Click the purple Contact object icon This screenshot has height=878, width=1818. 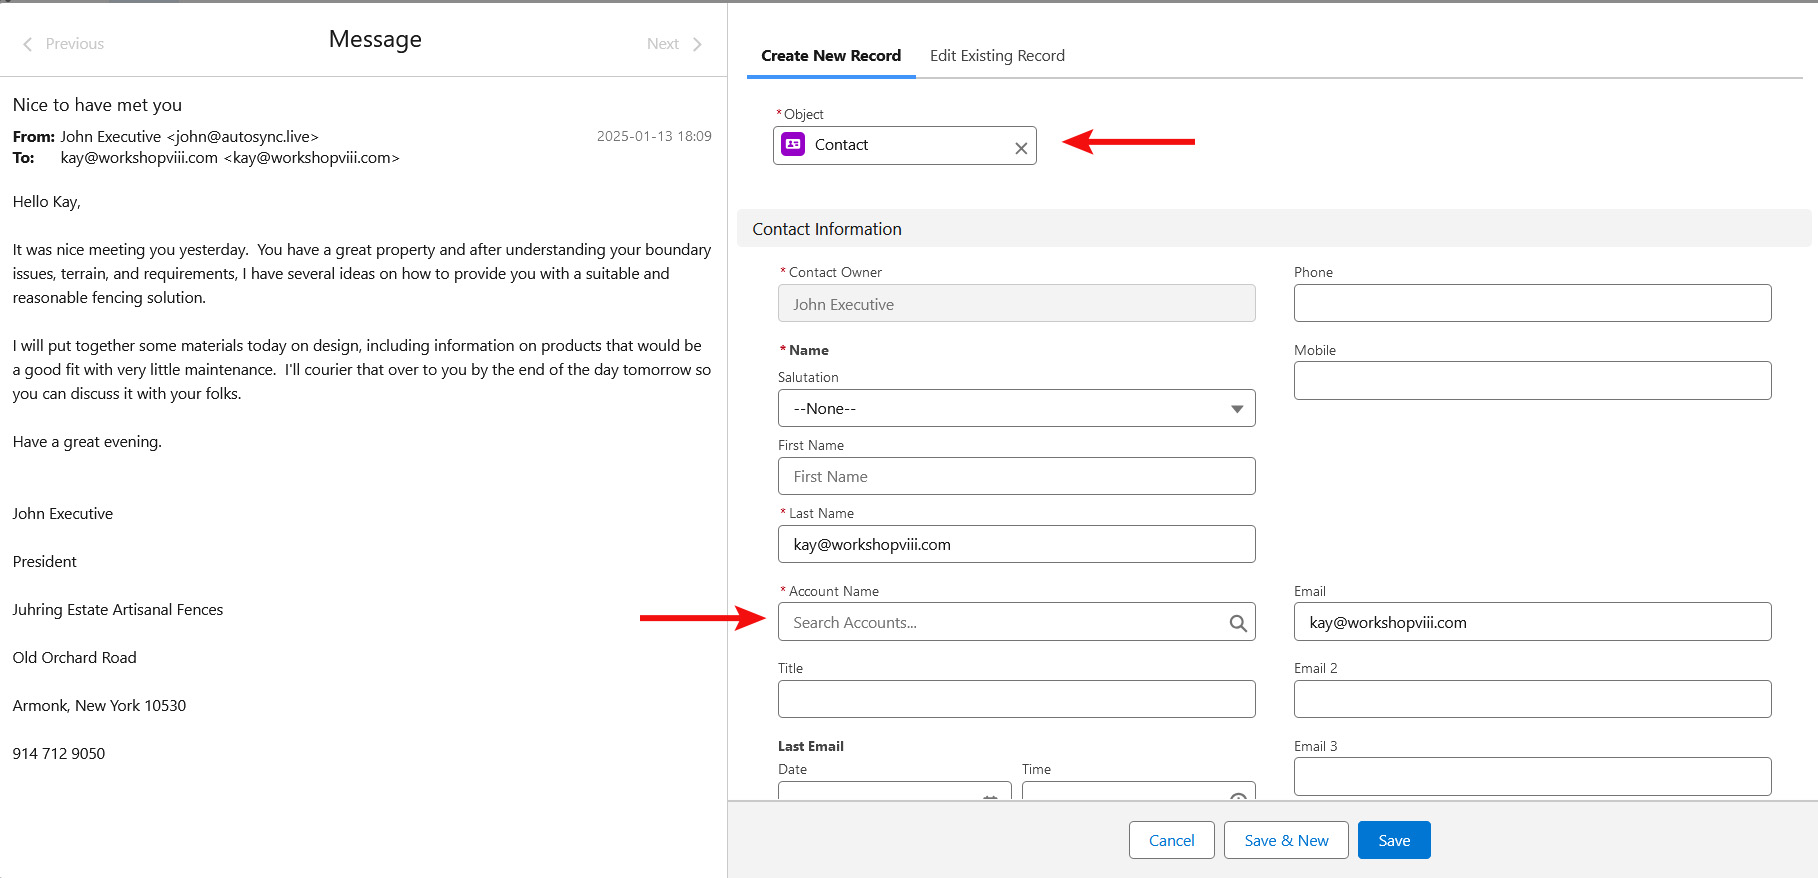(x=793, y=145)
